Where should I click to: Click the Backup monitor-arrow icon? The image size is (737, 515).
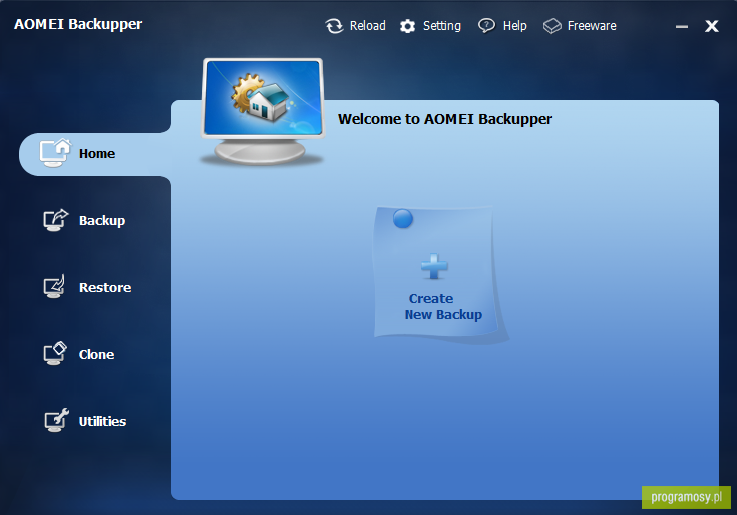point(55,220)
